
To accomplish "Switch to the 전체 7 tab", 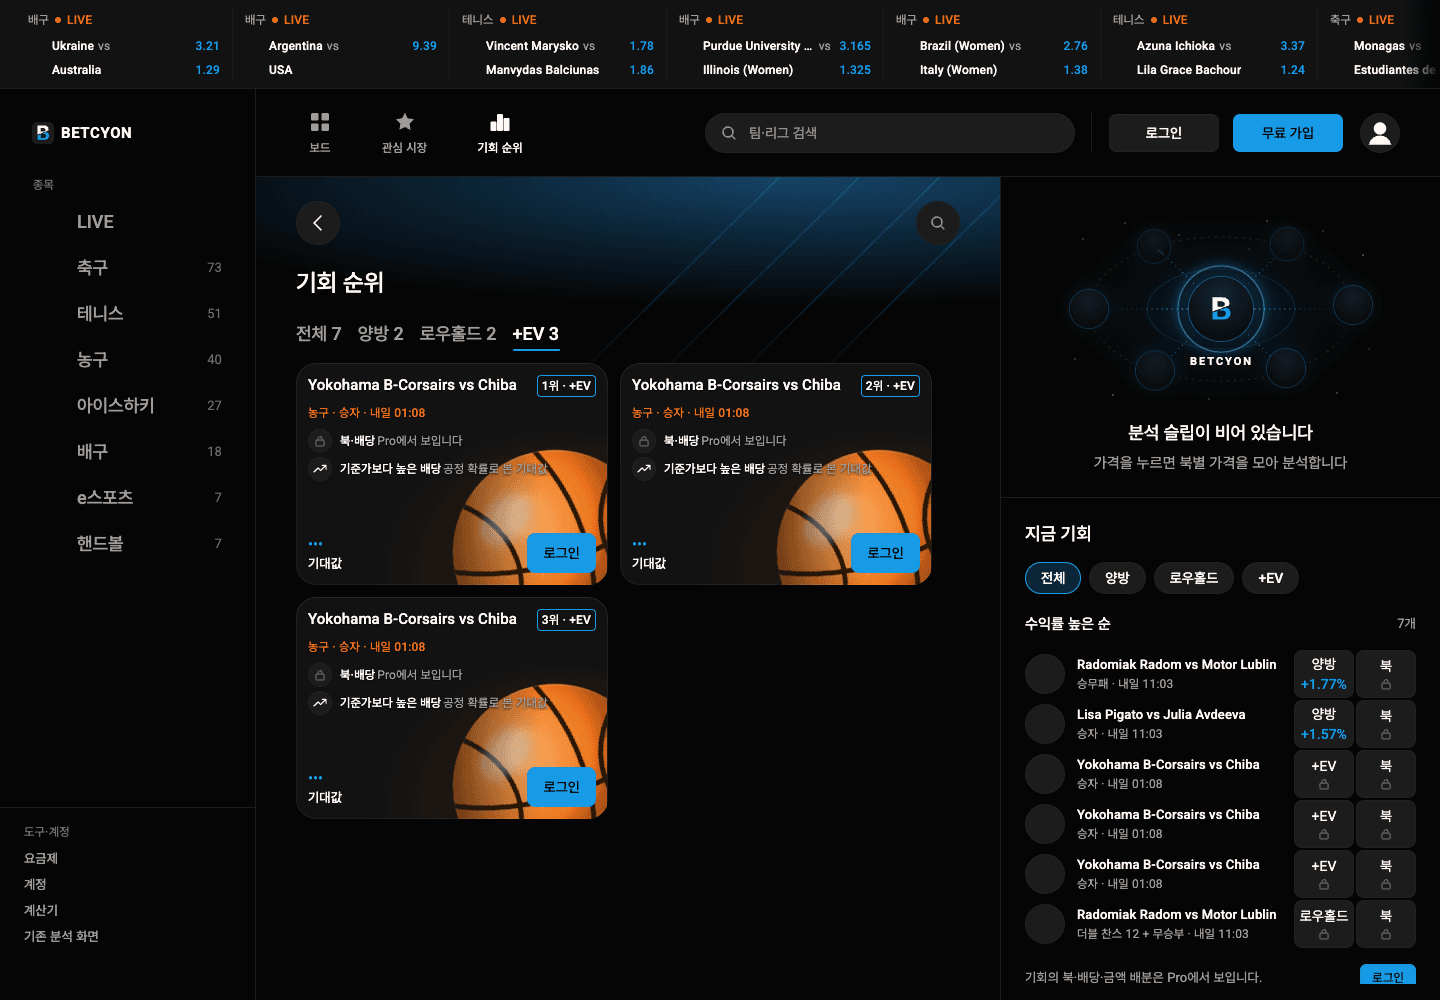I will tap(319, 334).
